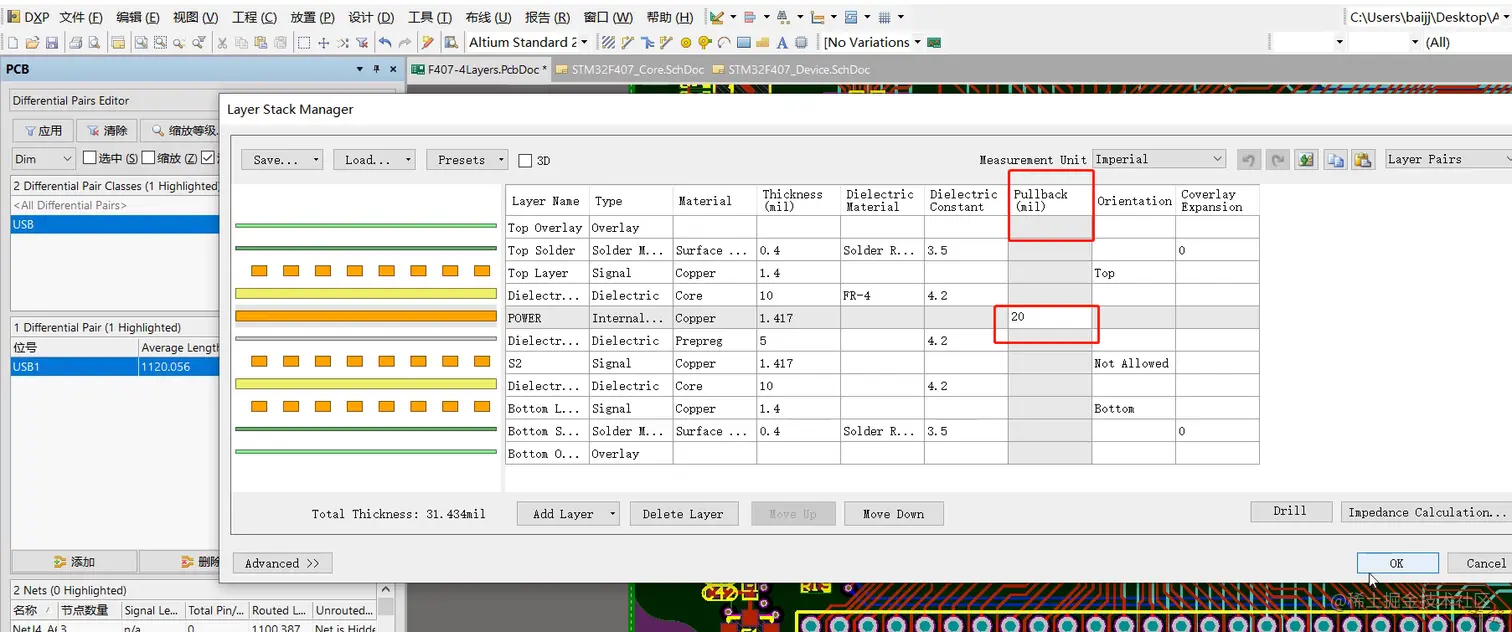The width and height of the screenshot is (1512, 632).
Task: Click the new document toolbar icon
Action: pos(13,43)
